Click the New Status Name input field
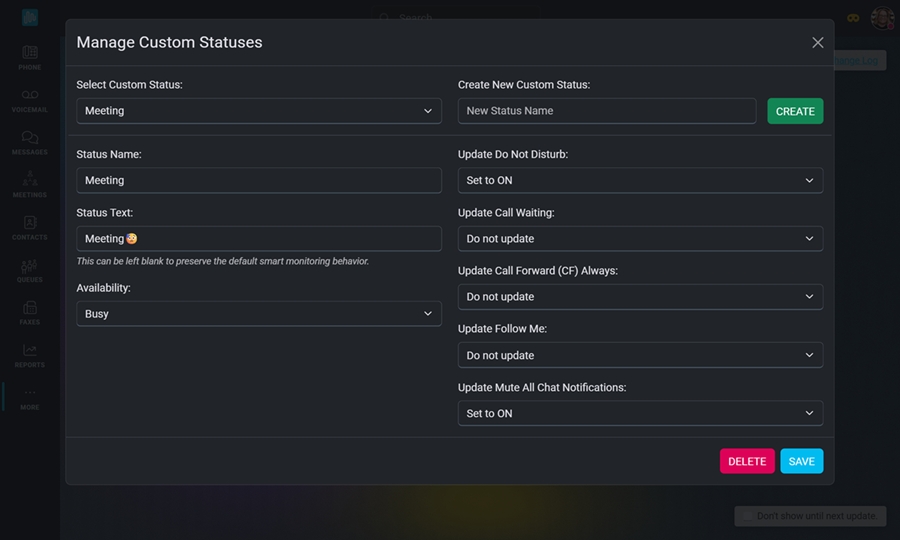This screenshot has width=900, height=540. pos(607,111)
